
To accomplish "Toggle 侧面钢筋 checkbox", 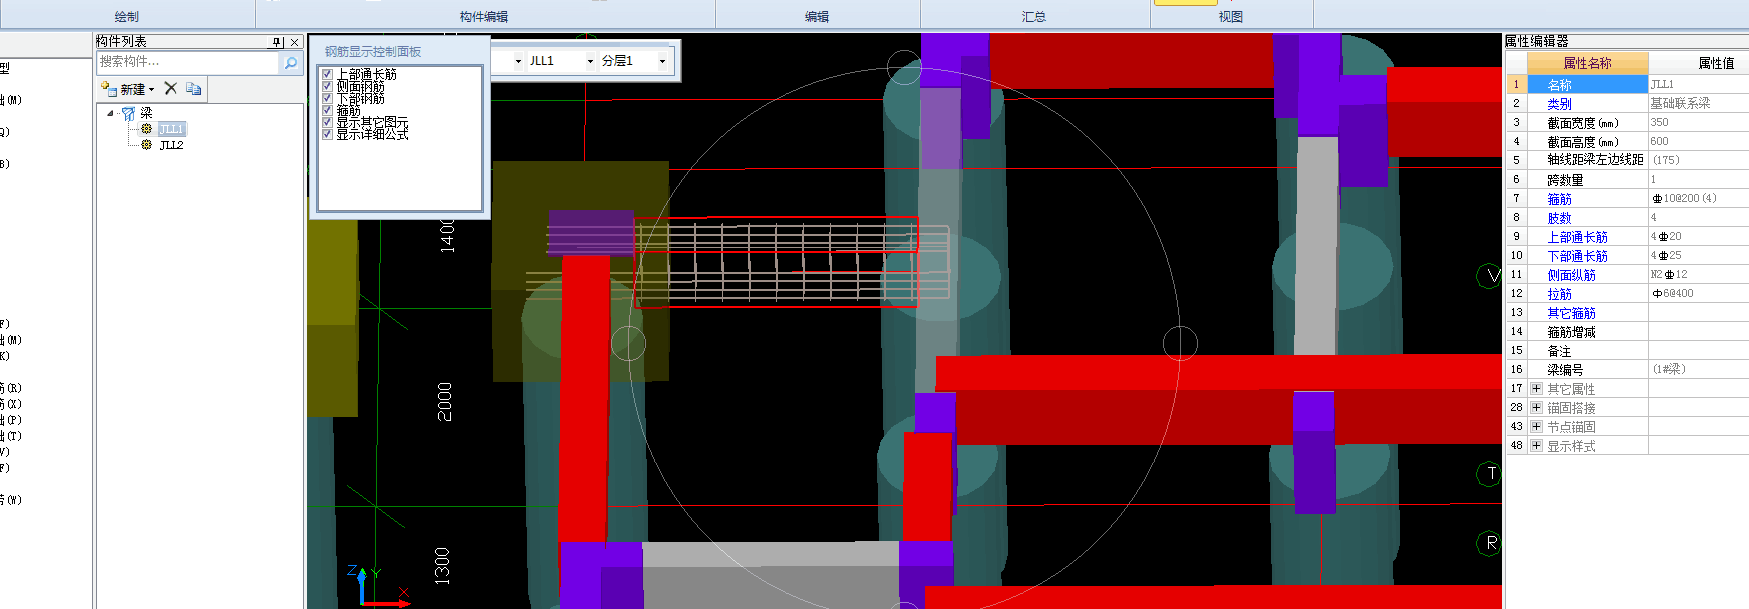I will [327, 86].
